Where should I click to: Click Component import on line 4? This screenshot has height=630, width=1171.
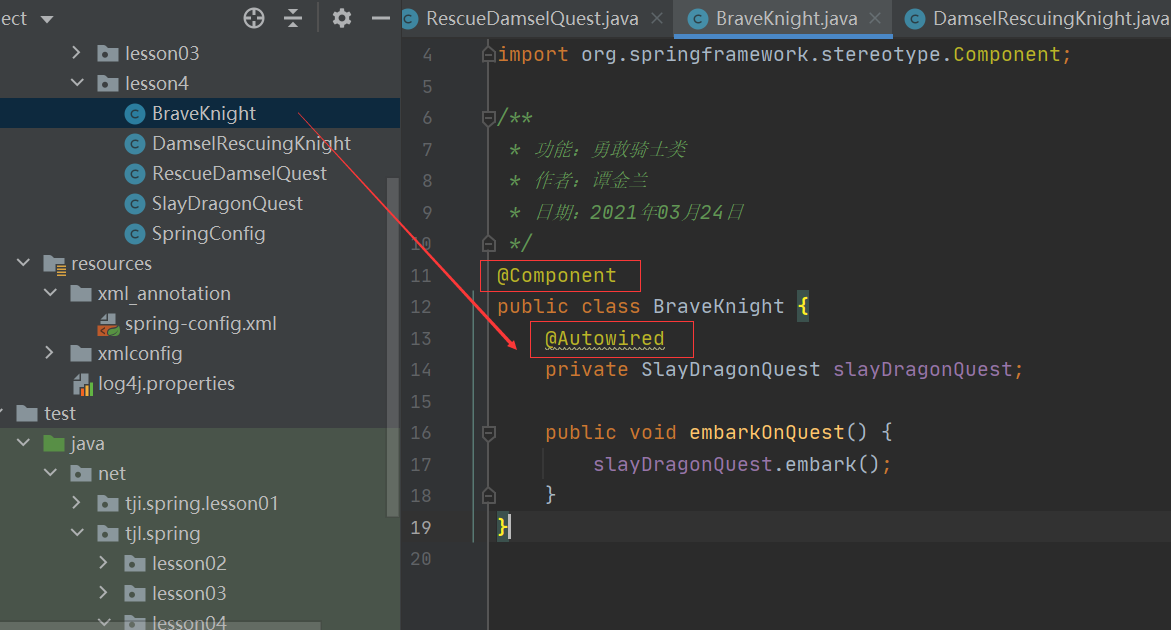pos(1006,54)
